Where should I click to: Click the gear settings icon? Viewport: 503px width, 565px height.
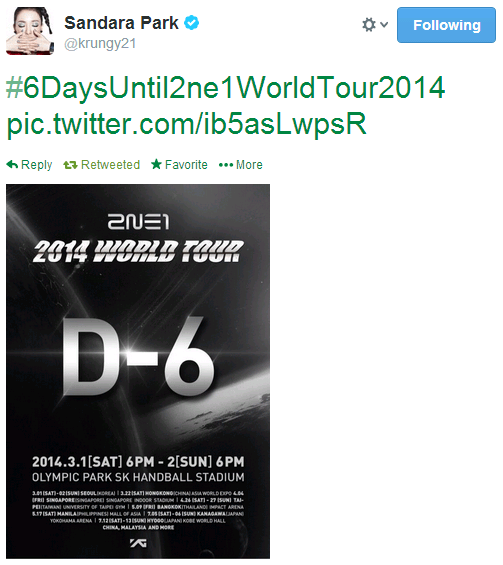click(369, 25)
